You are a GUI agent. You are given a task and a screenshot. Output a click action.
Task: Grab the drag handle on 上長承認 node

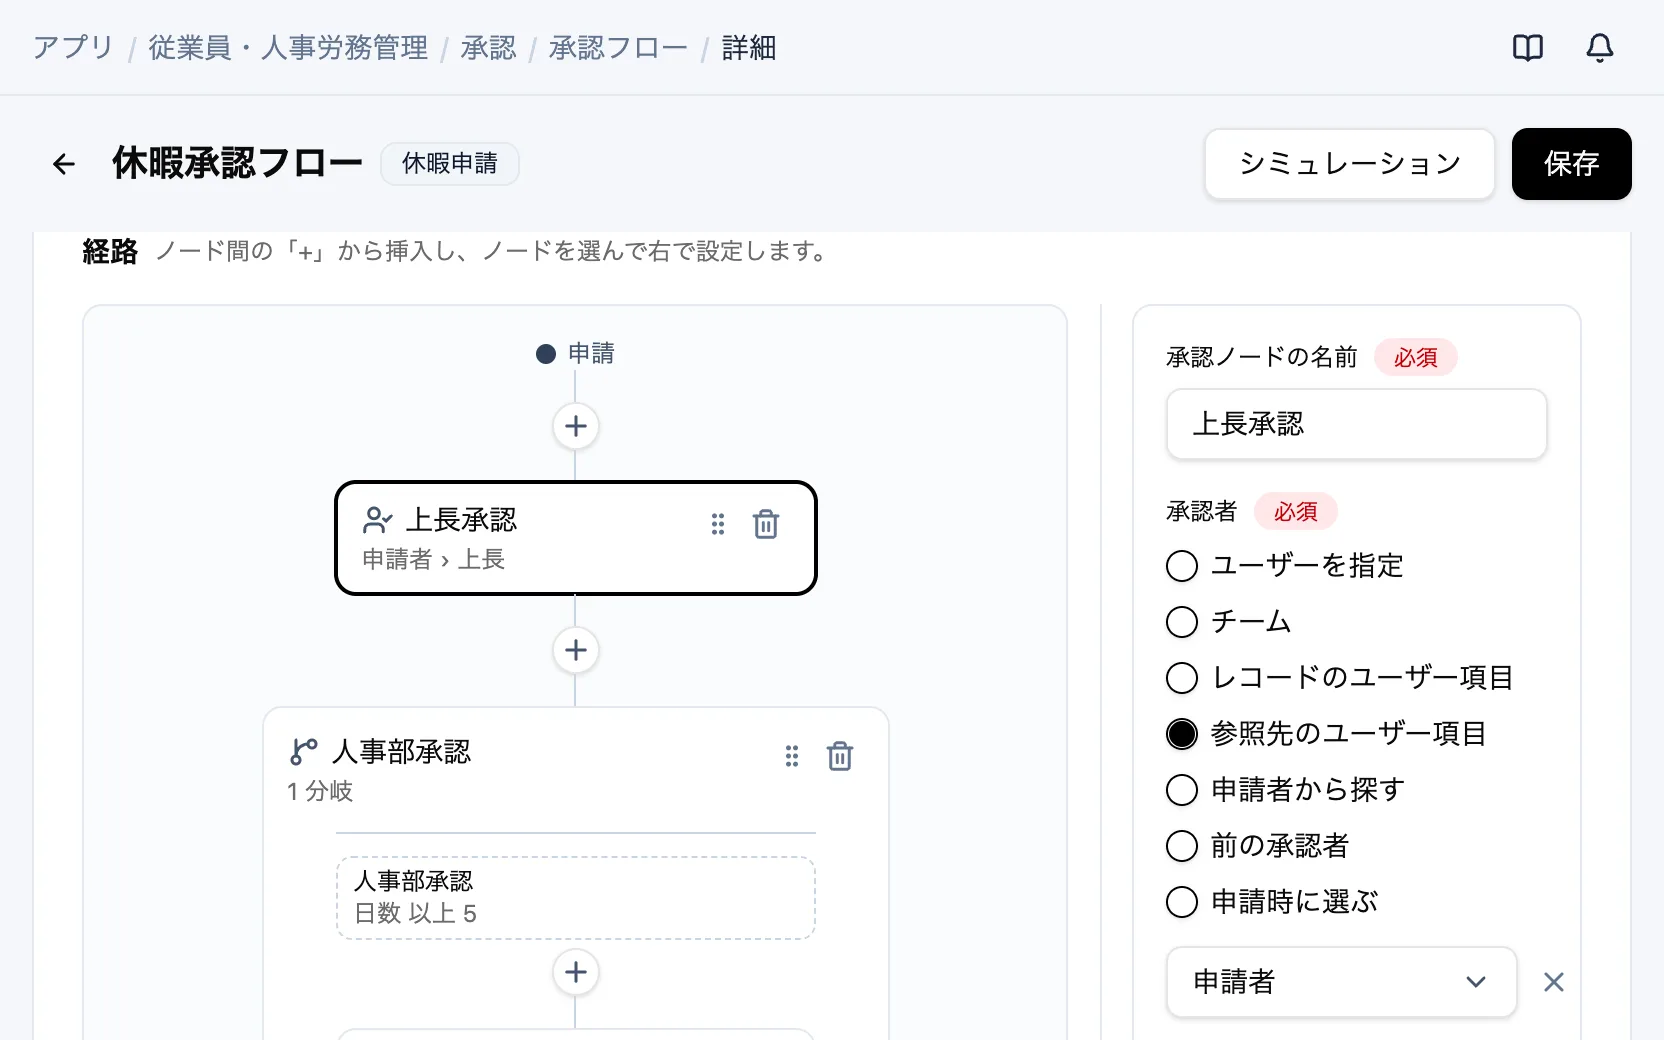tap(718, 524)
